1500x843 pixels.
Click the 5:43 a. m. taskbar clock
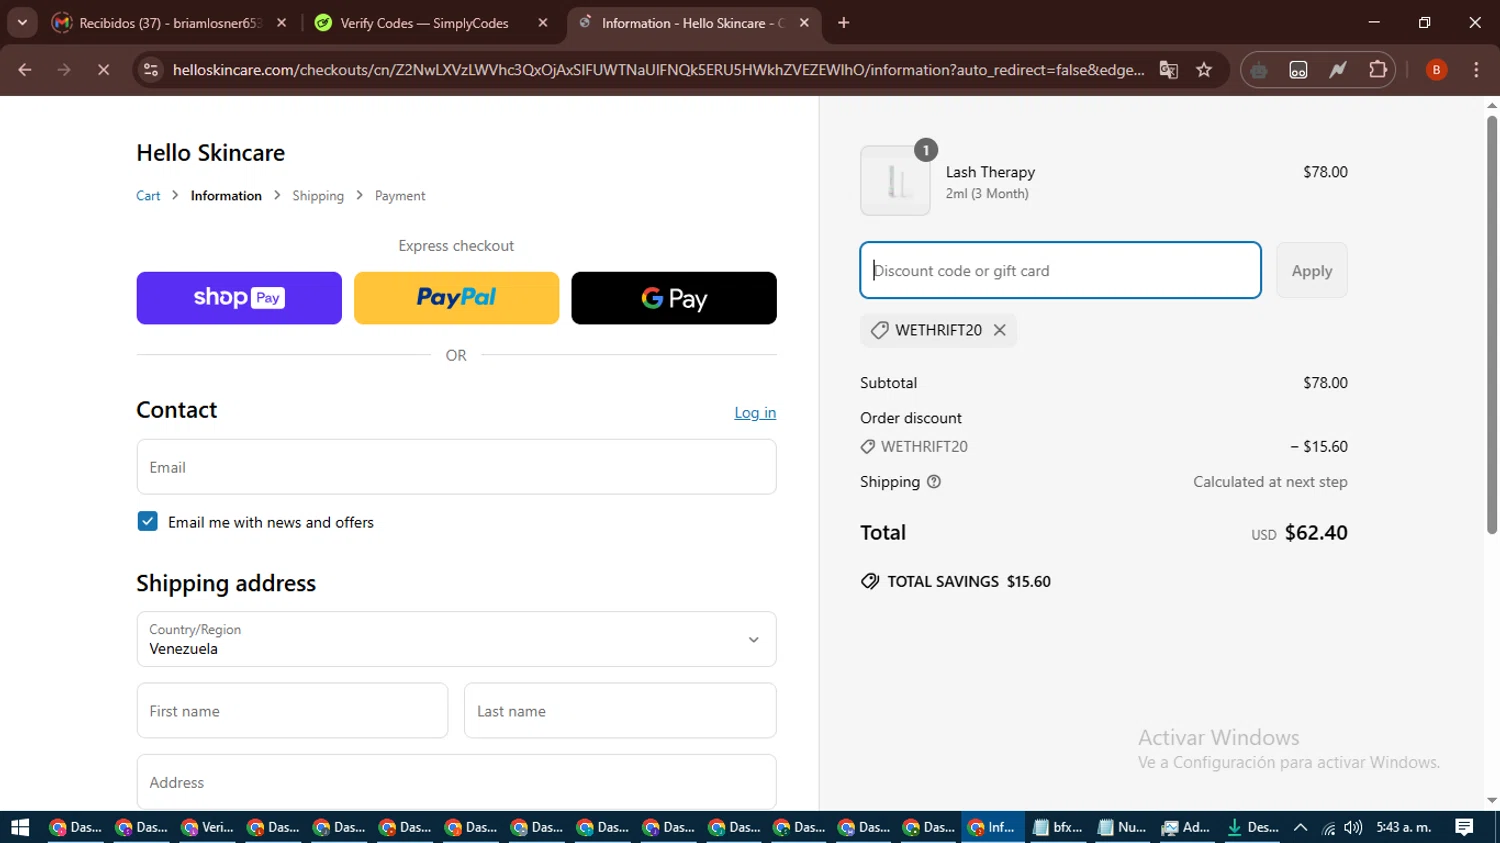coord(1404,827)
